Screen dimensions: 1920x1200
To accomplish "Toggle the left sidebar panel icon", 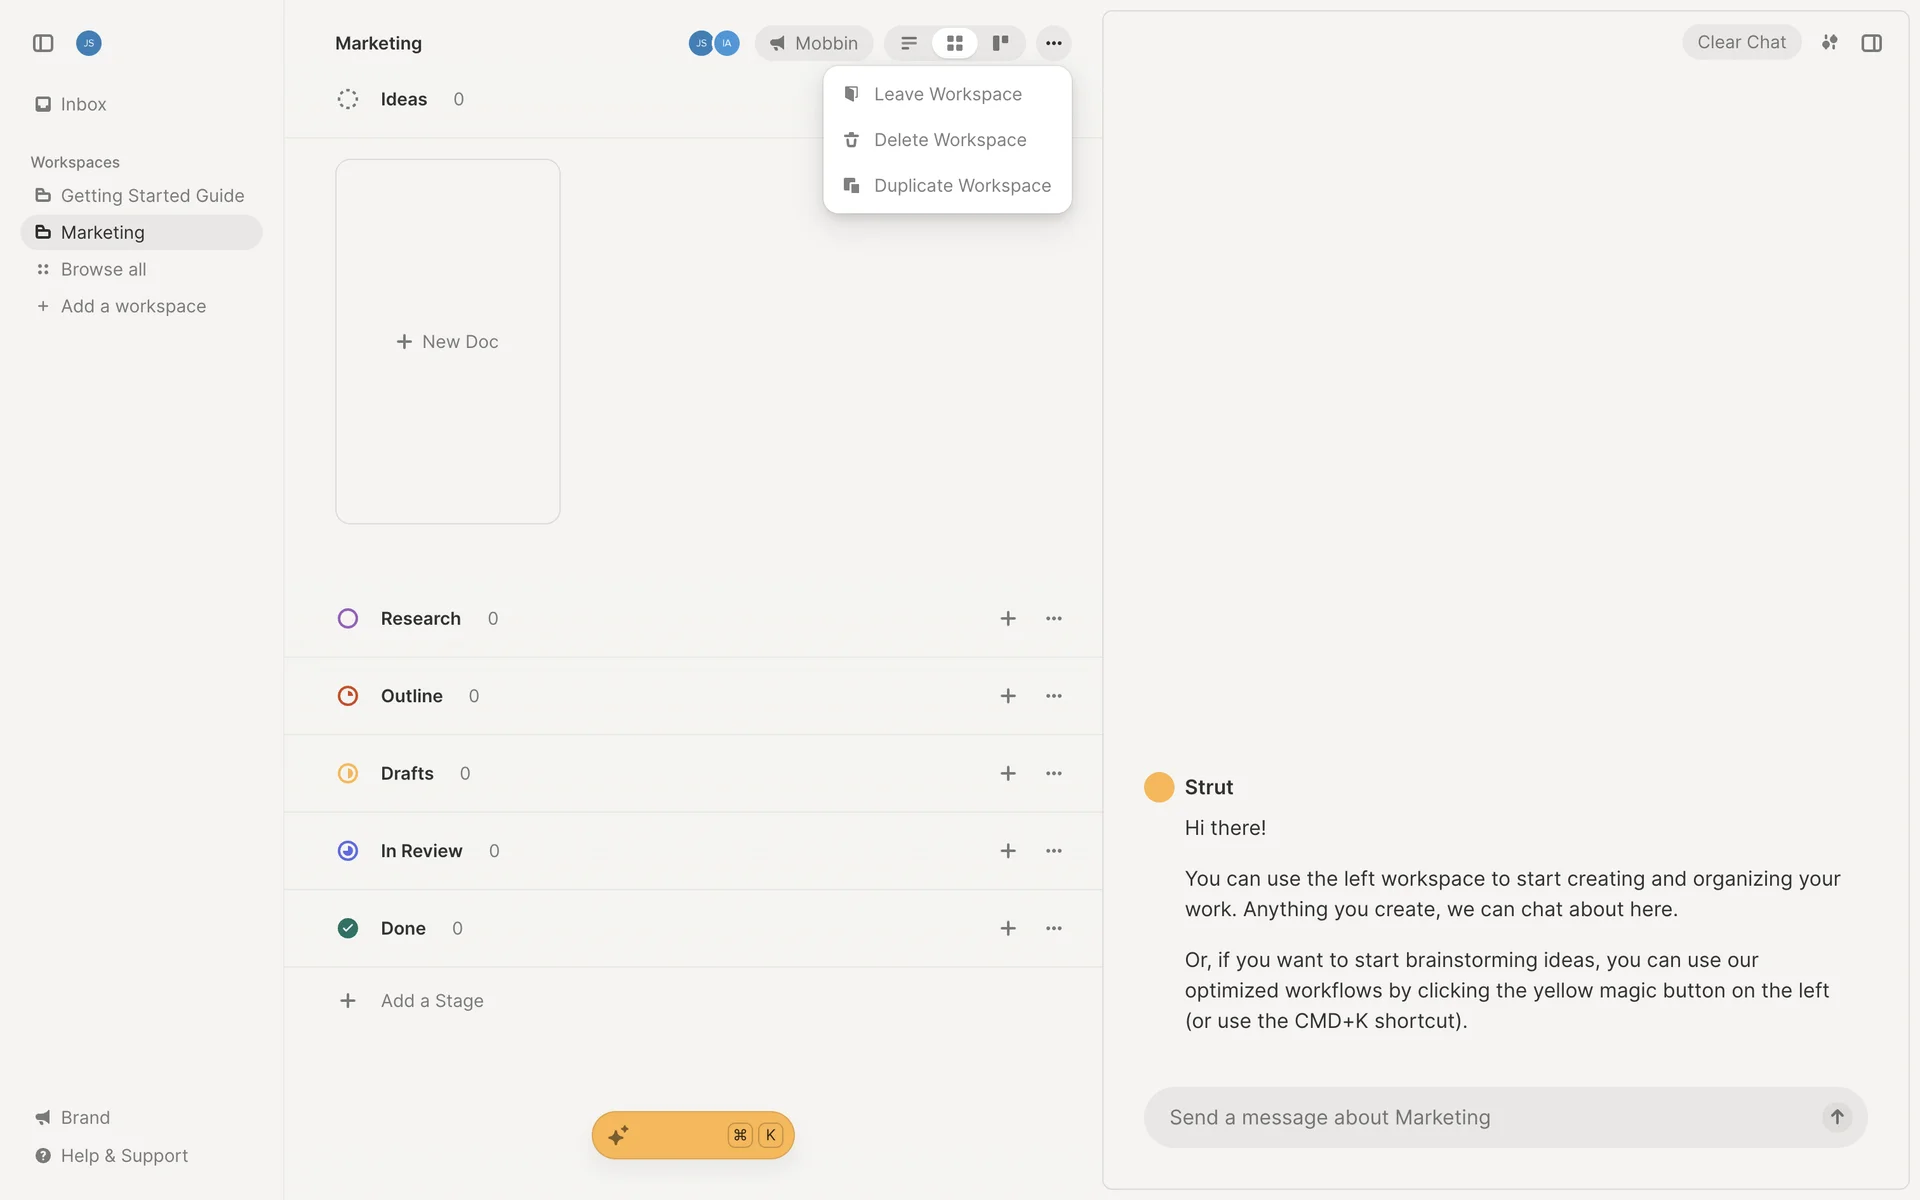I will point(43,43).
